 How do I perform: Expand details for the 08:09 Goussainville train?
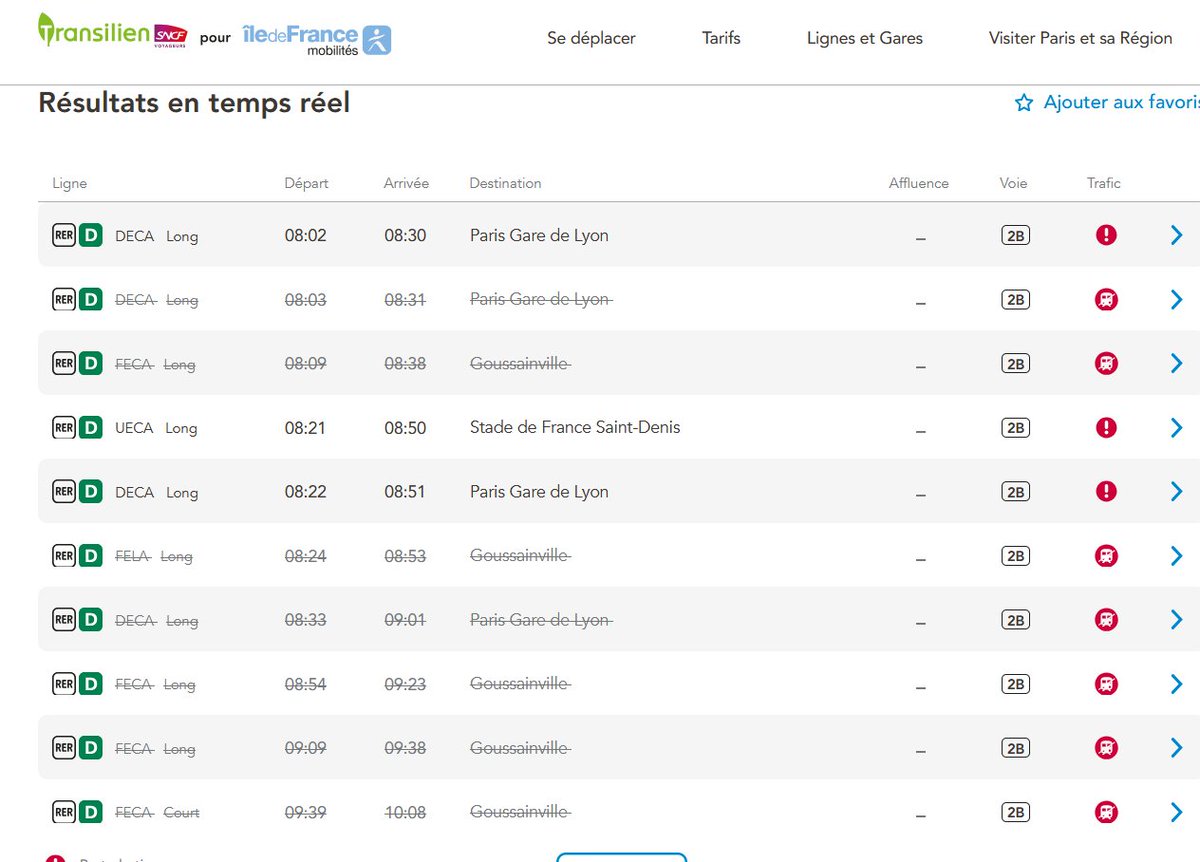click(x=1176, y=364)
